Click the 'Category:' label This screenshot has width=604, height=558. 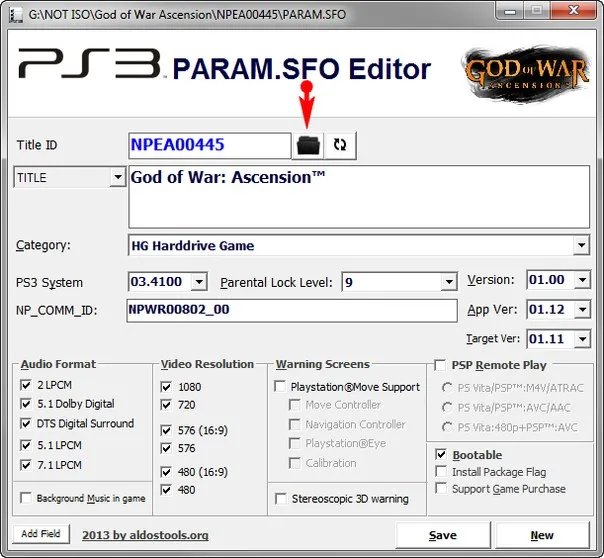[43, 245]
